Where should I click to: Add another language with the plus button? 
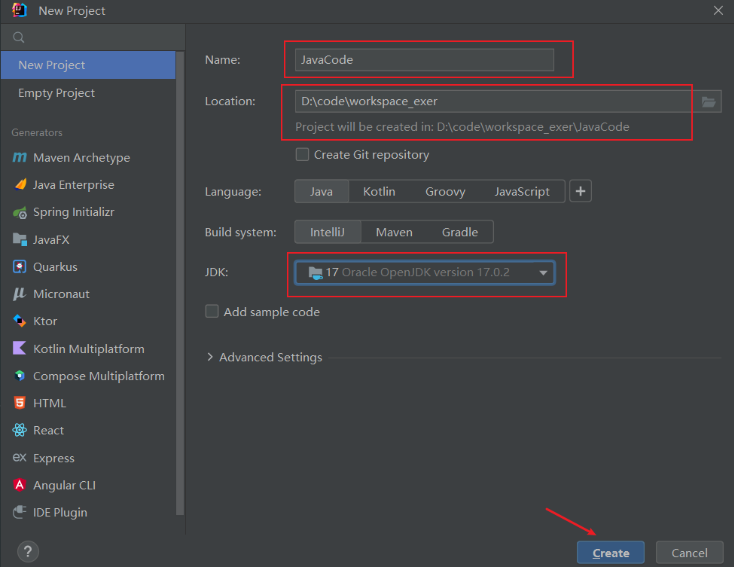pyautogui.click(x=580, y=191)
